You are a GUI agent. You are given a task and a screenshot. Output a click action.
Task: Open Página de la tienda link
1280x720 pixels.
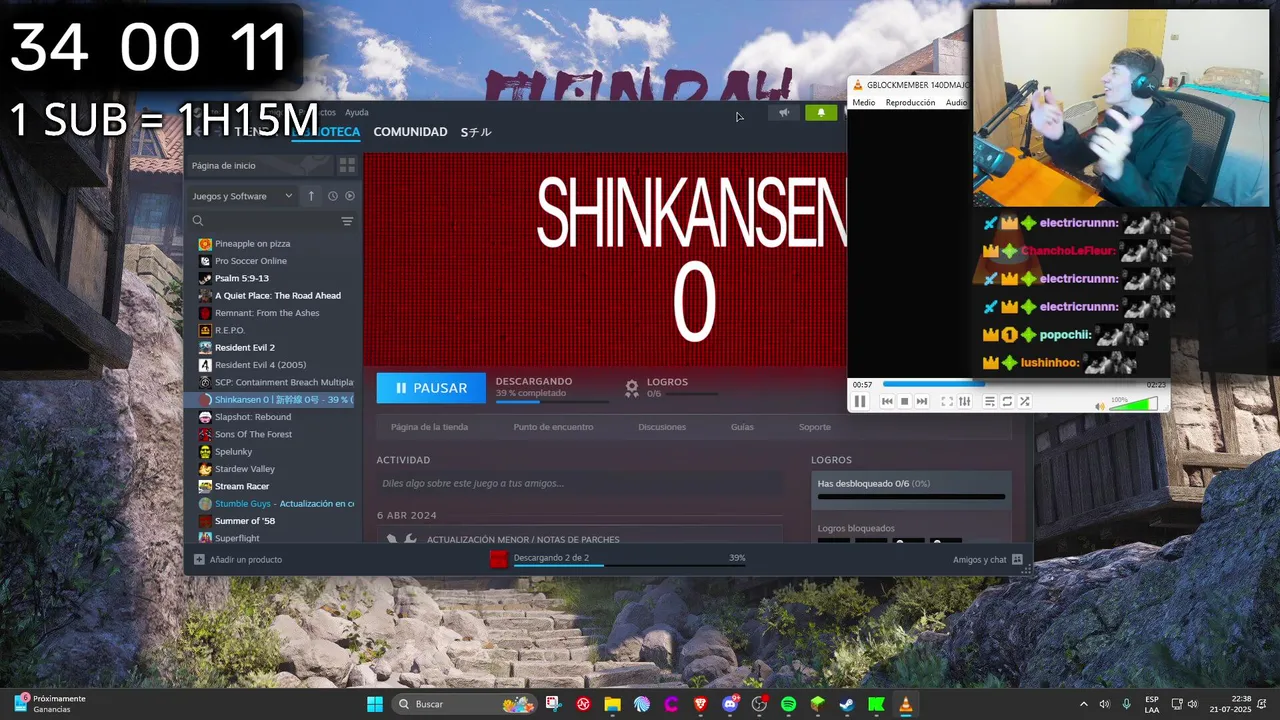point(429,427)
